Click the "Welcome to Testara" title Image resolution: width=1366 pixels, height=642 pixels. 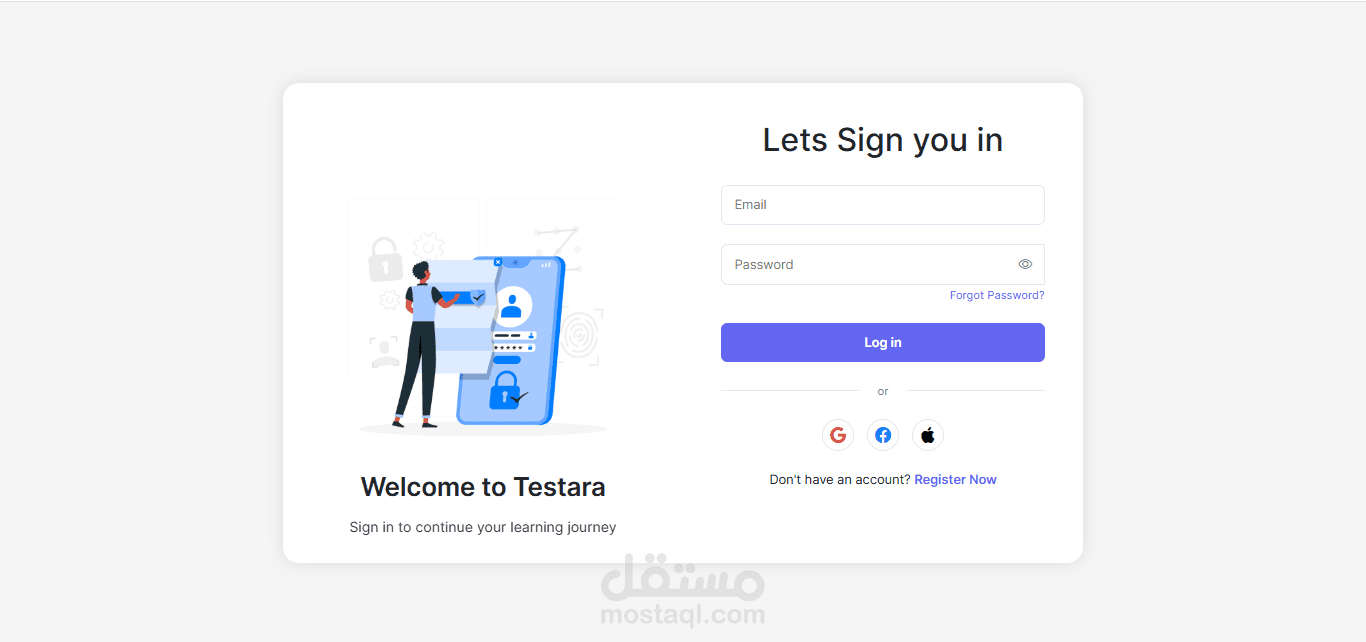point(483,487)
